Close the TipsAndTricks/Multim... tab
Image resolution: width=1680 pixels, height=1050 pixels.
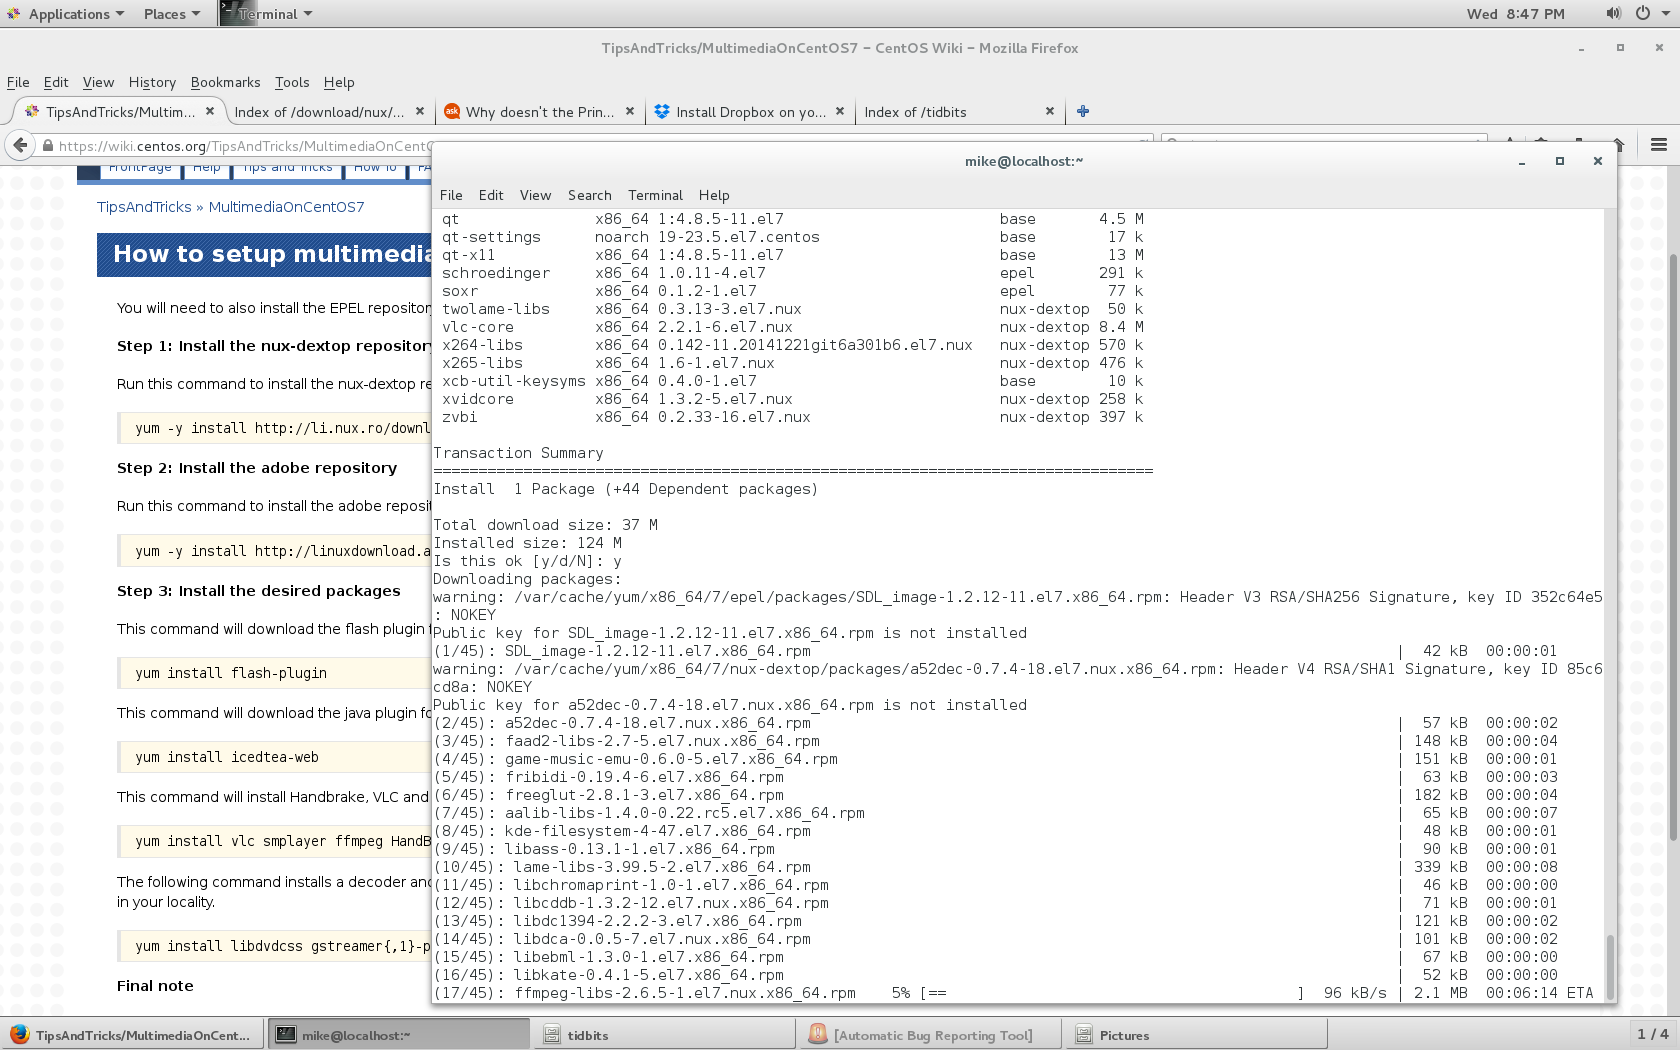210,111
